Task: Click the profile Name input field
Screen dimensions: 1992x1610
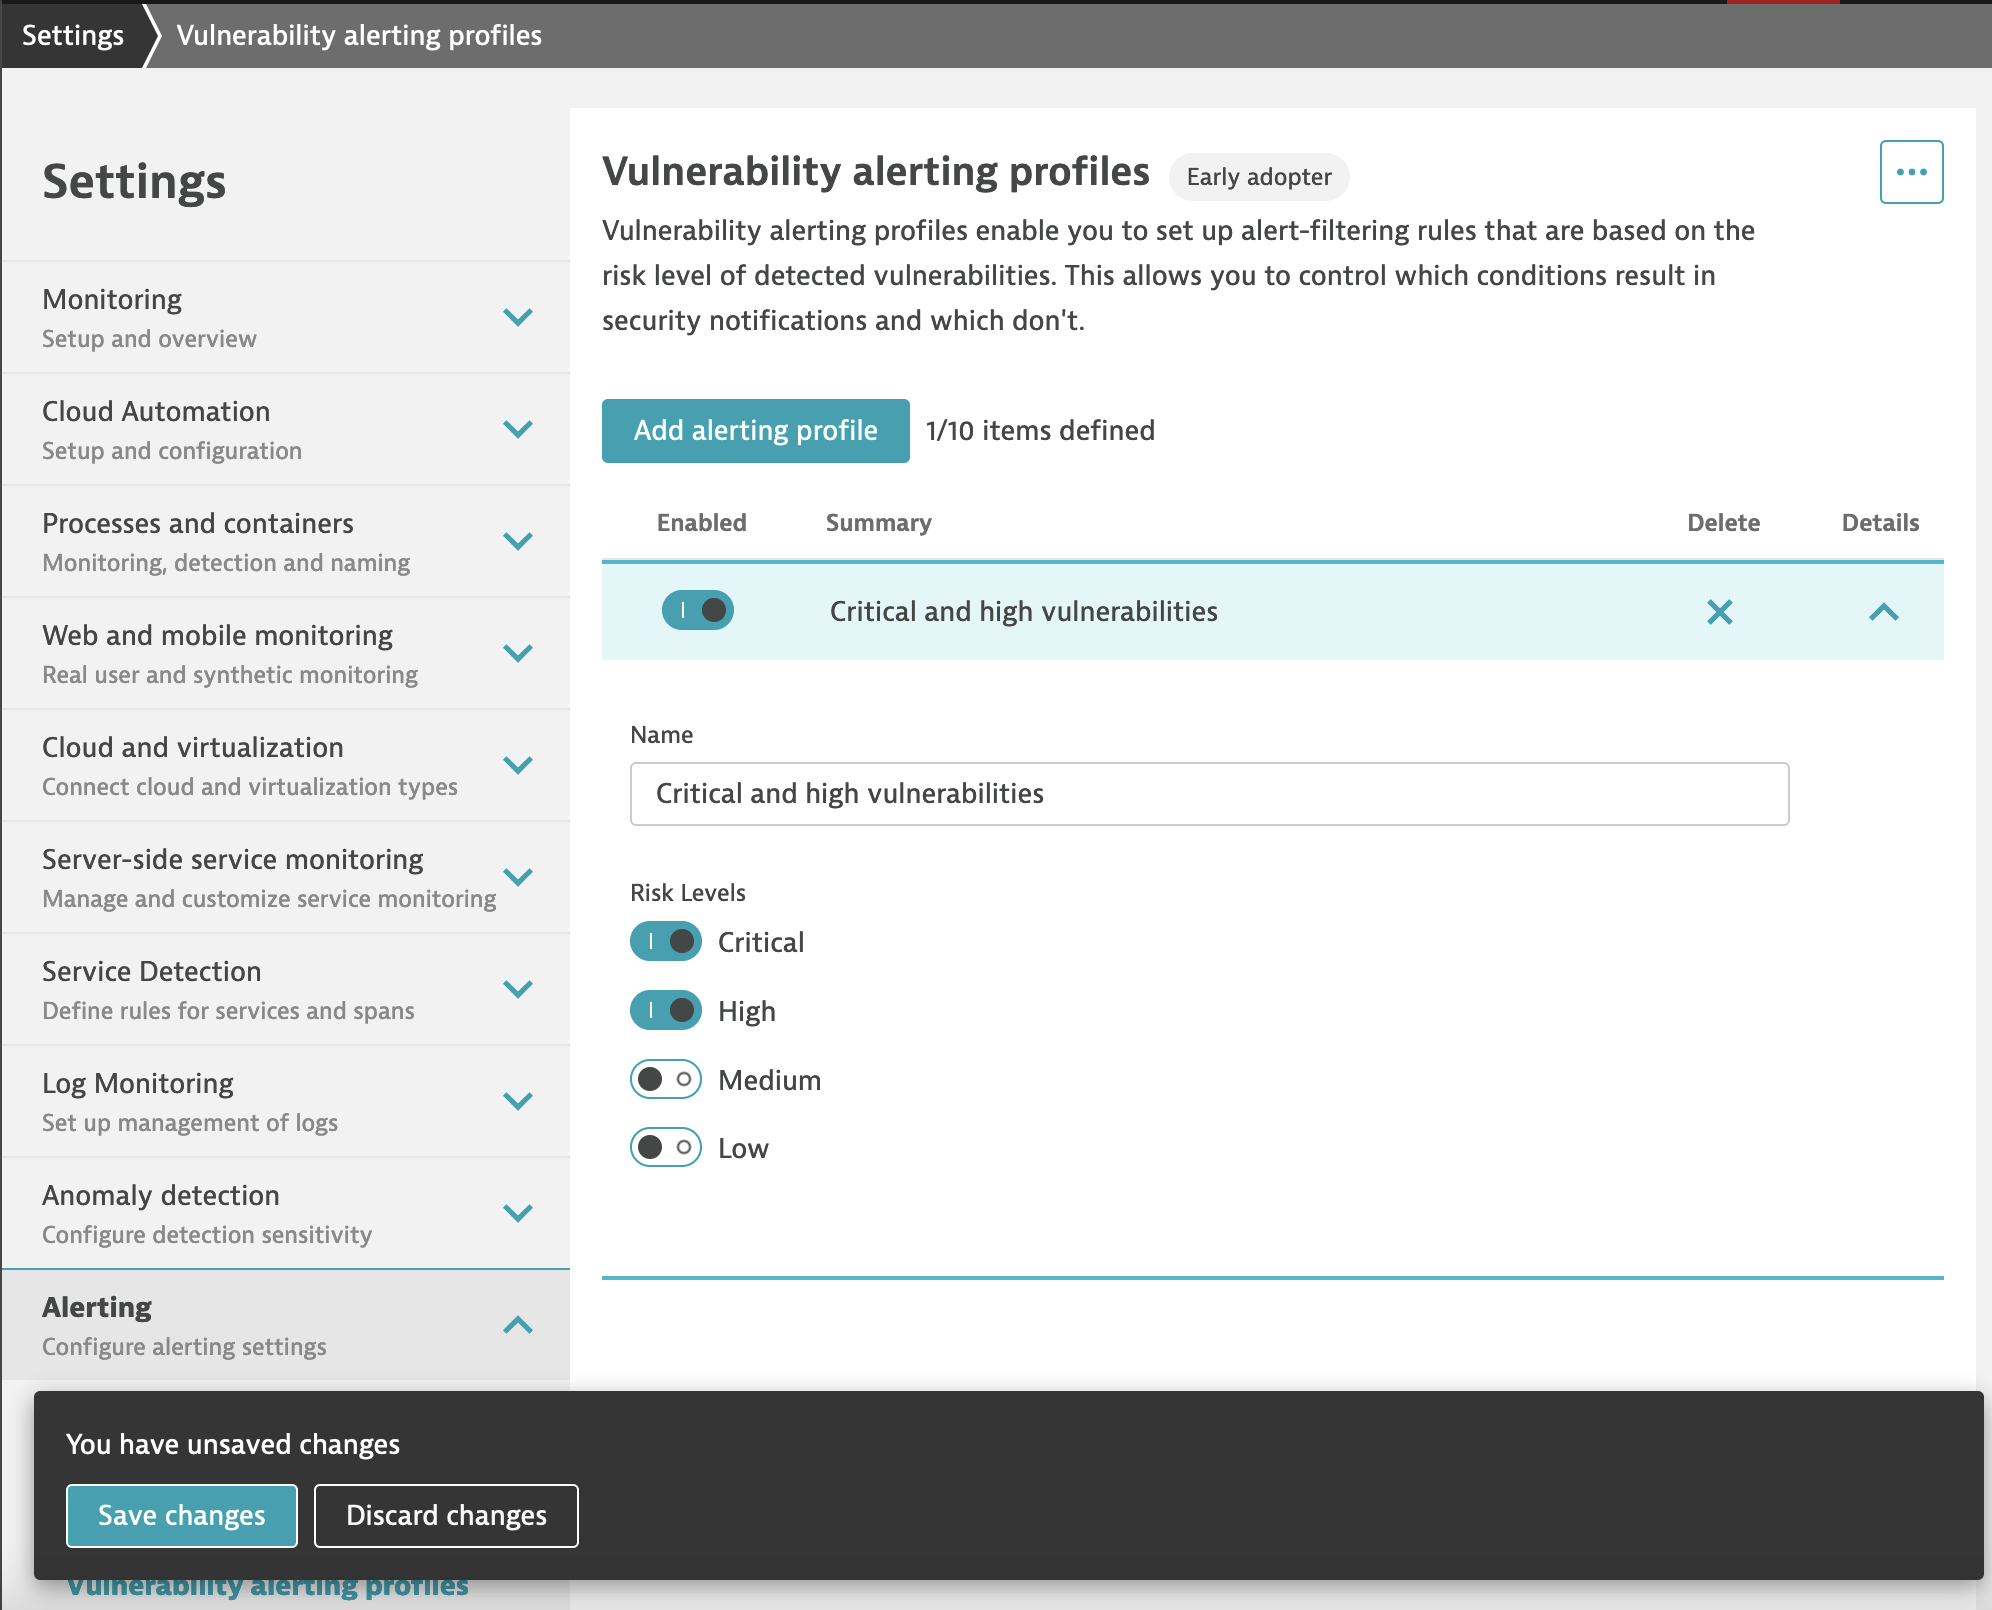Action: coord(1208,794)
